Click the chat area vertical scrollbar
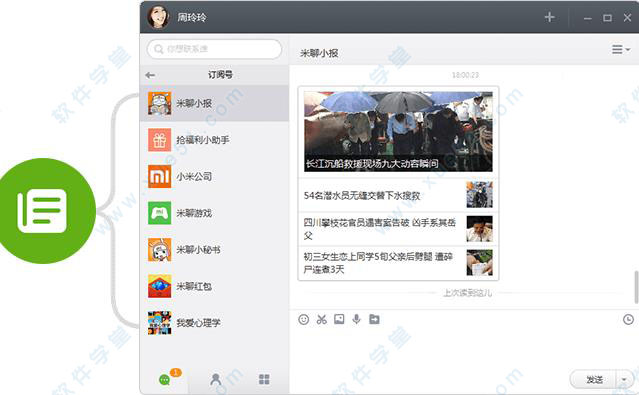 coord(636,287)
